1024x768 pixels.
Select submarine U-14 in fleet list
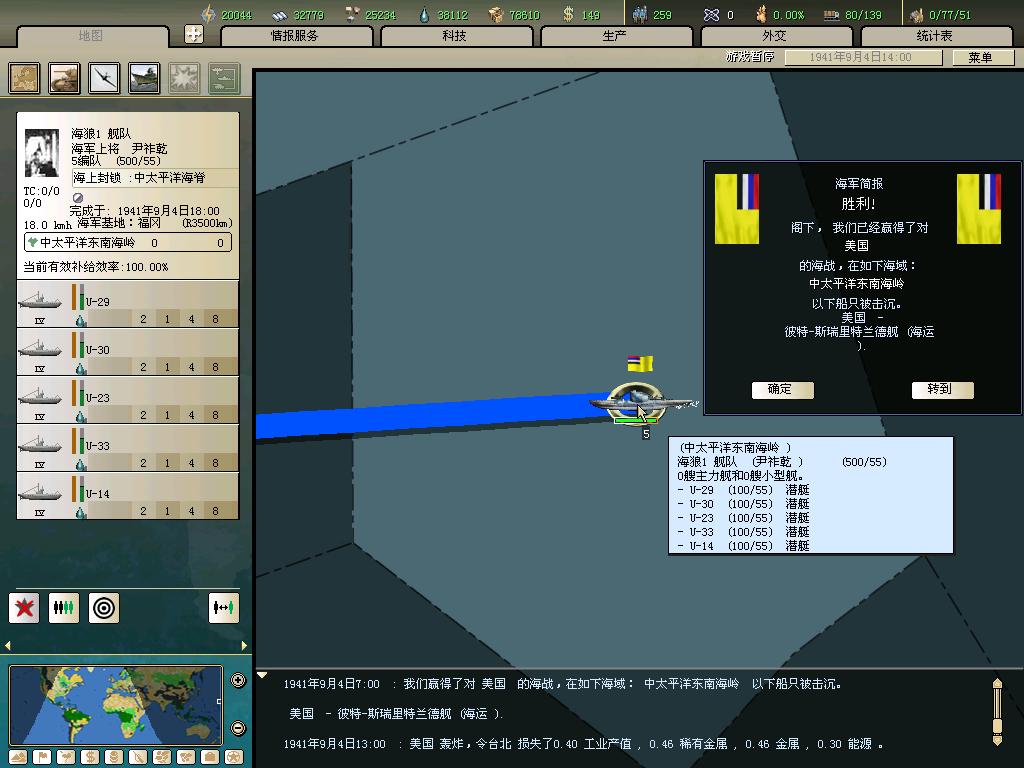[x=127, y=496]
